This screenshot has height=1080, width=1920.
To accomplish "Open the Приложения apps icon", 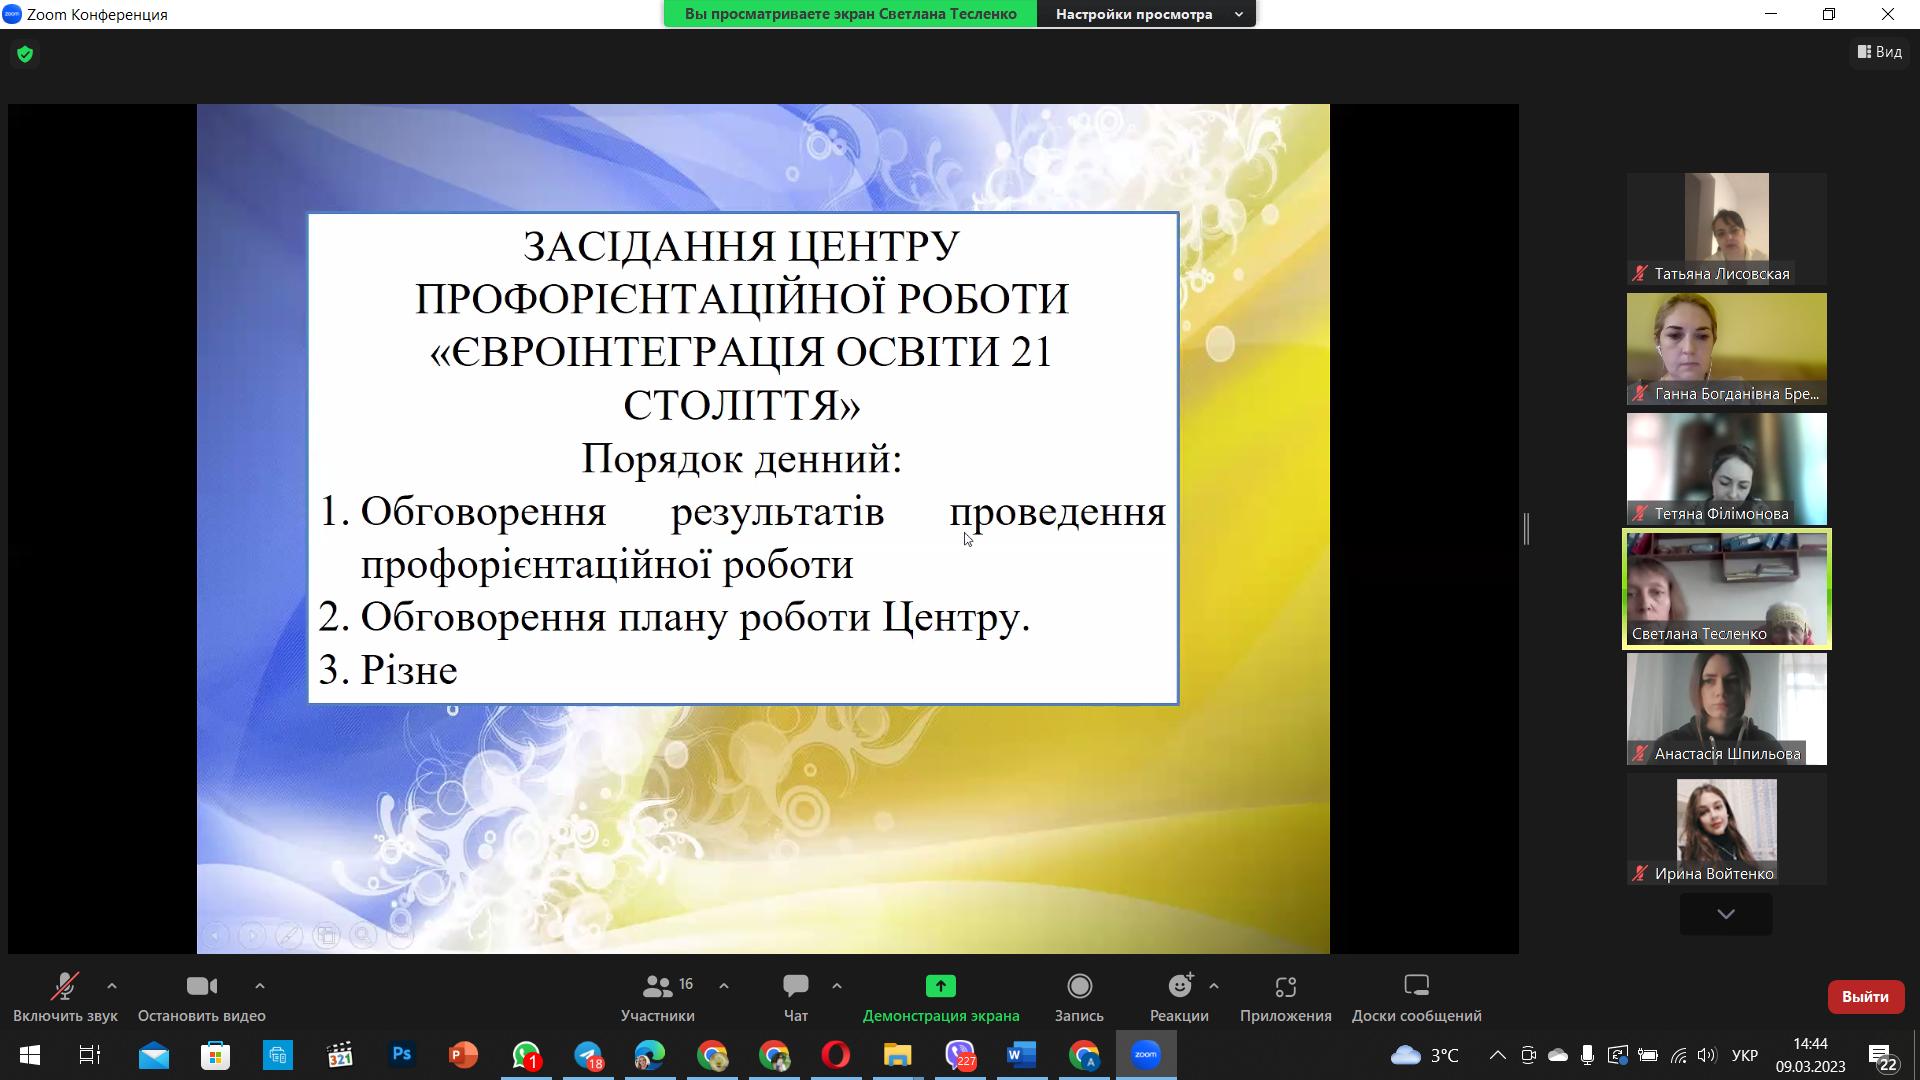I will click(x=1285, y=987).
